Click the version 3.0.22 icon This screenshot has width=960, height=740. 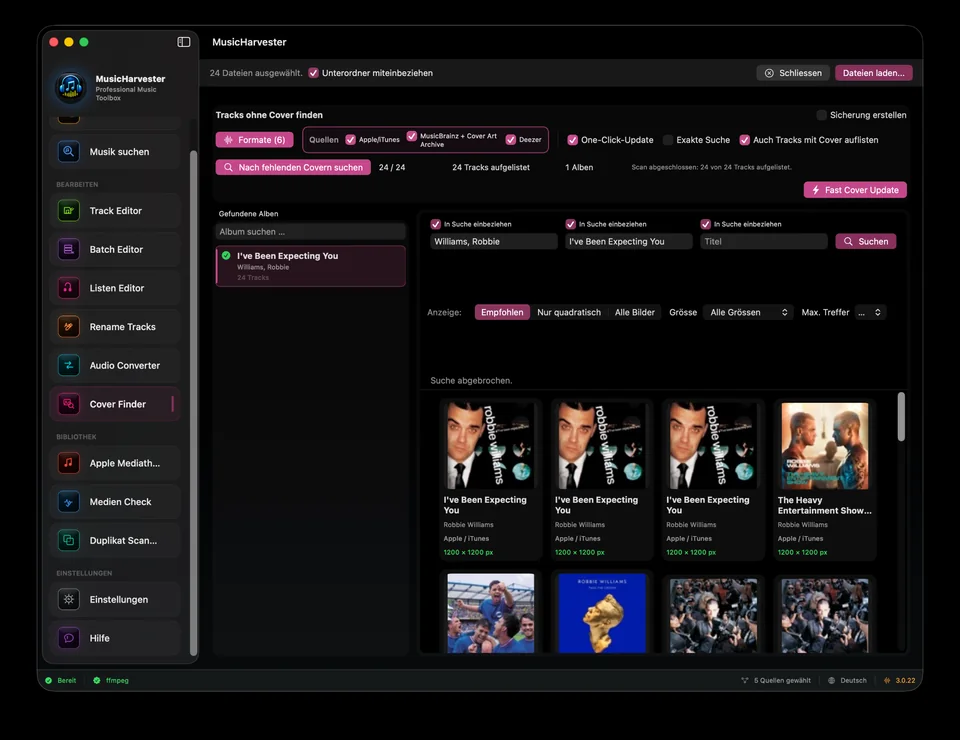click(x=887, y=680)
